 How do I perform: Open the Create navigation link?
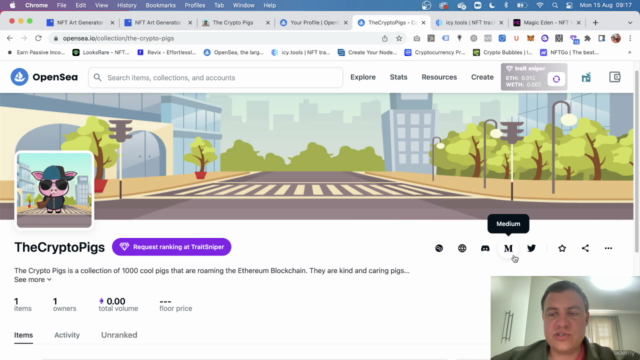point(482,77)
